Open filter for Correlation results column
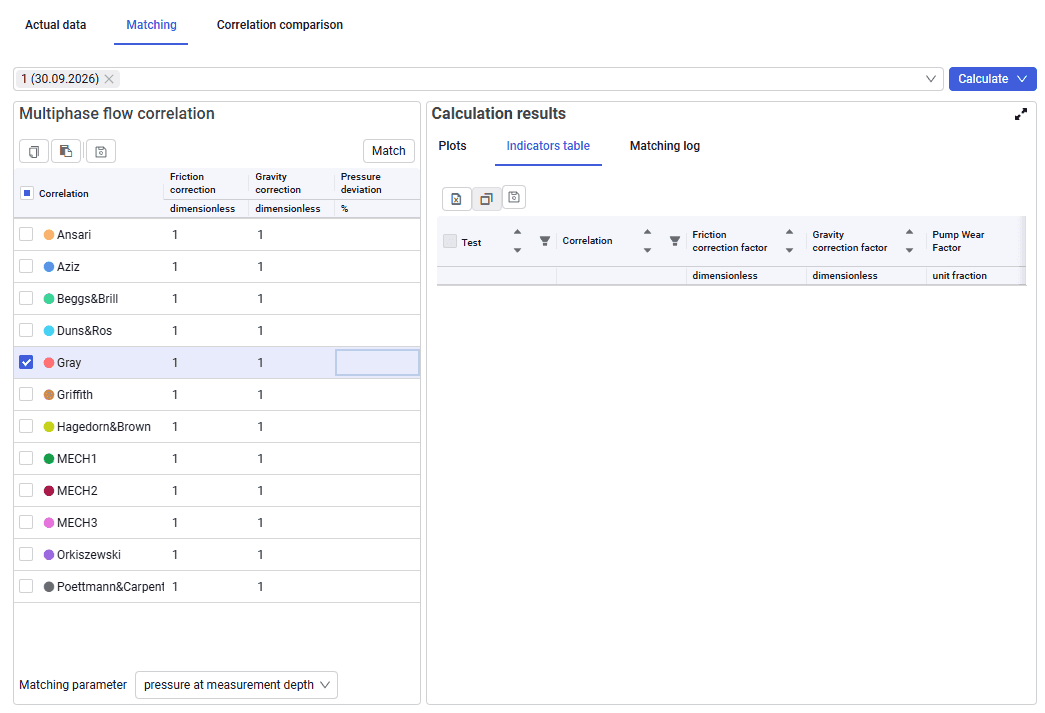1045x713 pixels. click(674, 241)
